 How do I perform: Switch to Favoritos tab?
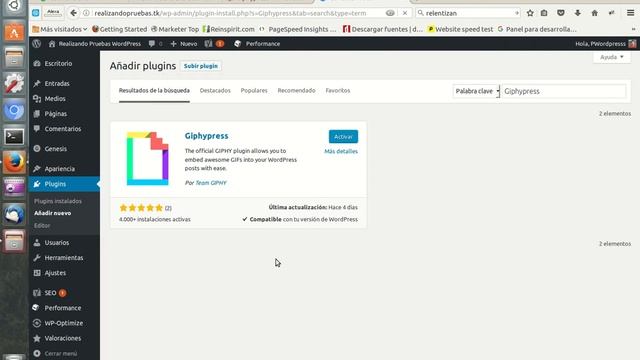tap(338, 91)
